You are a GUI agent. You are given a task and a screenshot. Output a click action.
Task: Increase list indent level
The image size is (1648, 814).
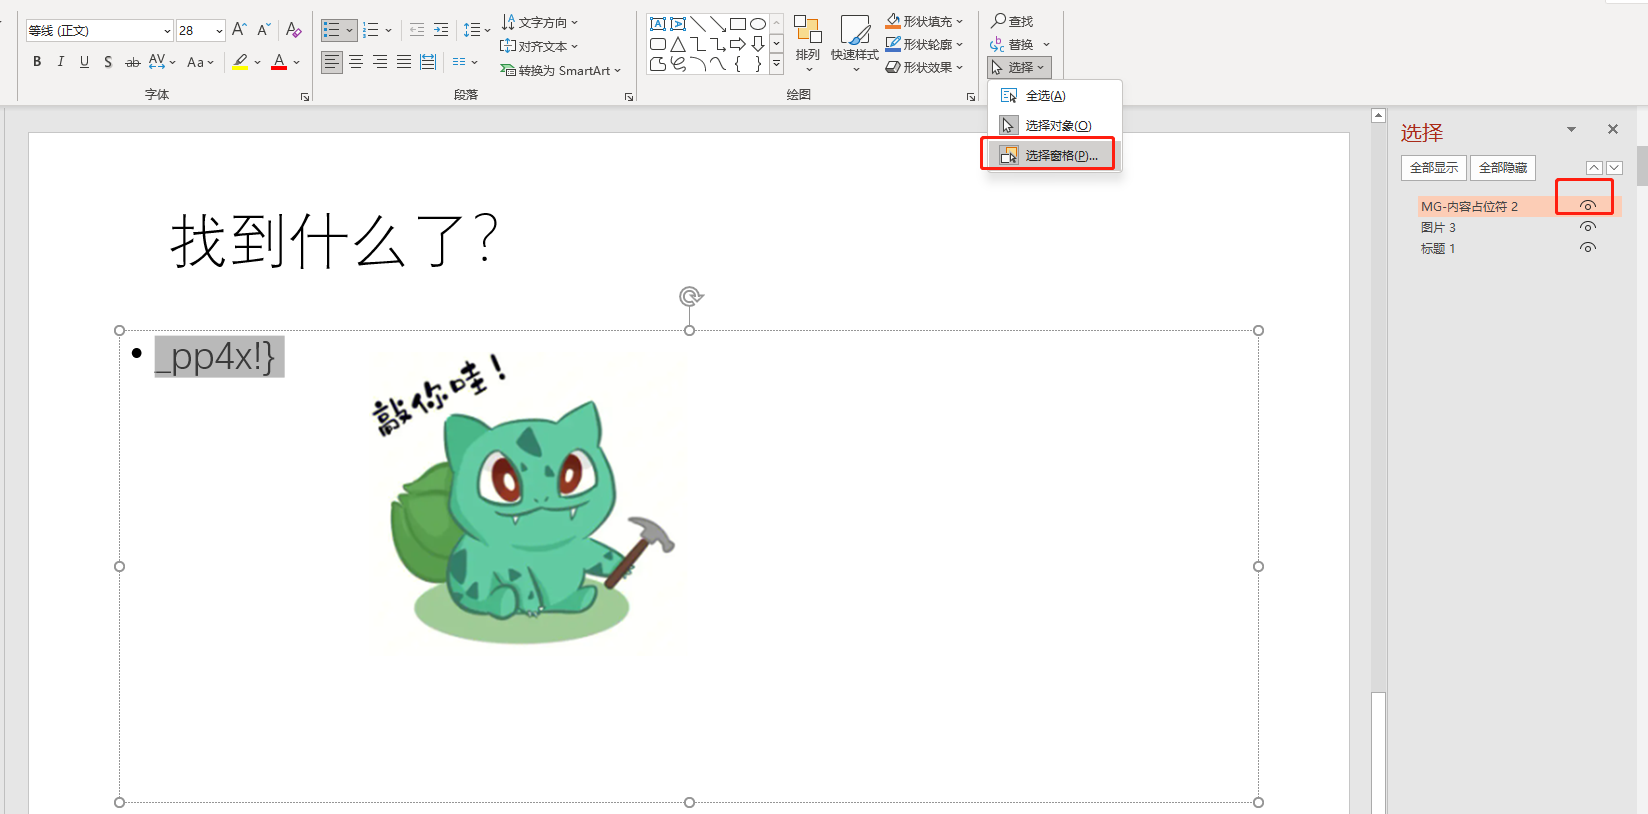click(441, 30)
